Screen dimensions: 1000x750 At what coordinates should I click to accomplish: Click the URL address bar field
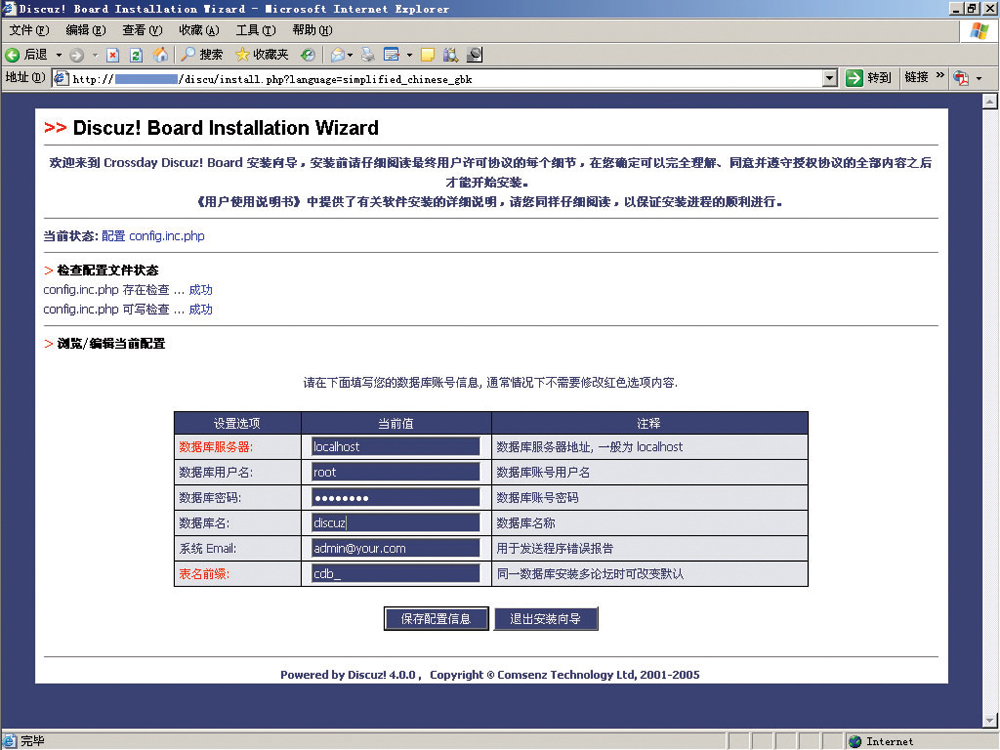445,78
